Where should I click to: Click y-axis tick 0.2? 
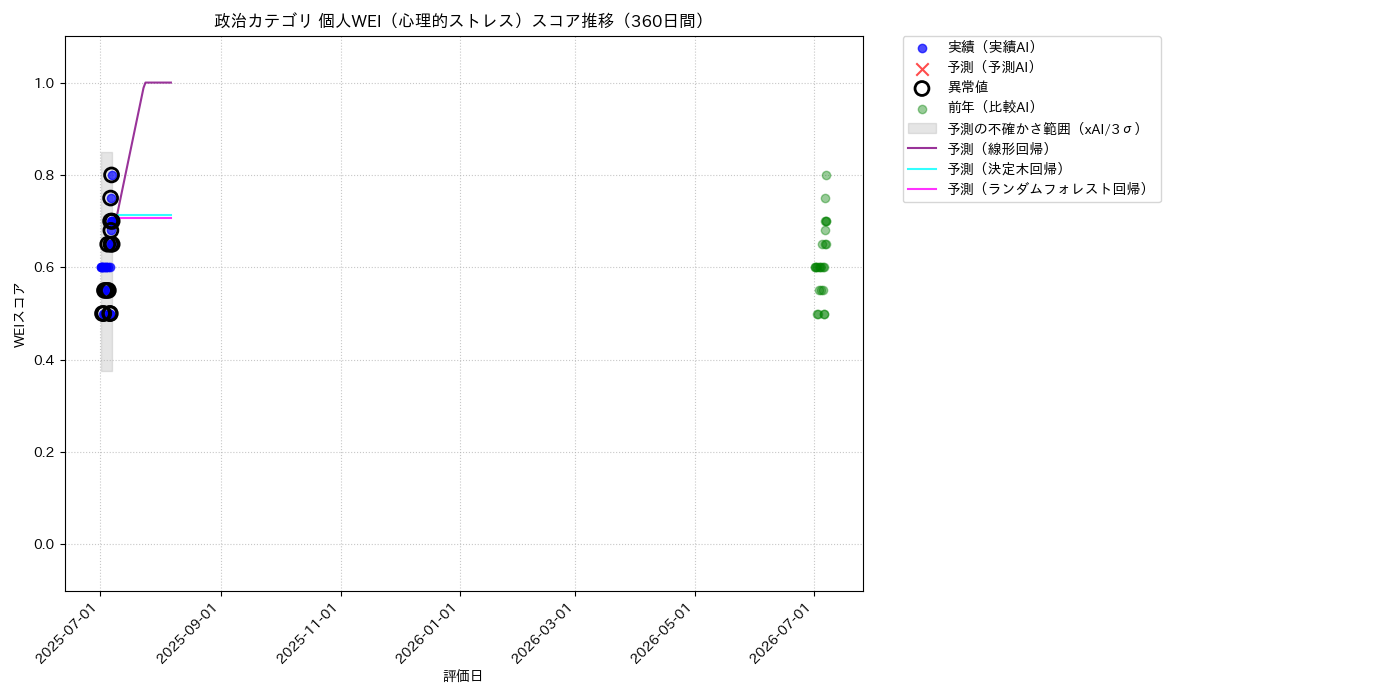(46, 452)
